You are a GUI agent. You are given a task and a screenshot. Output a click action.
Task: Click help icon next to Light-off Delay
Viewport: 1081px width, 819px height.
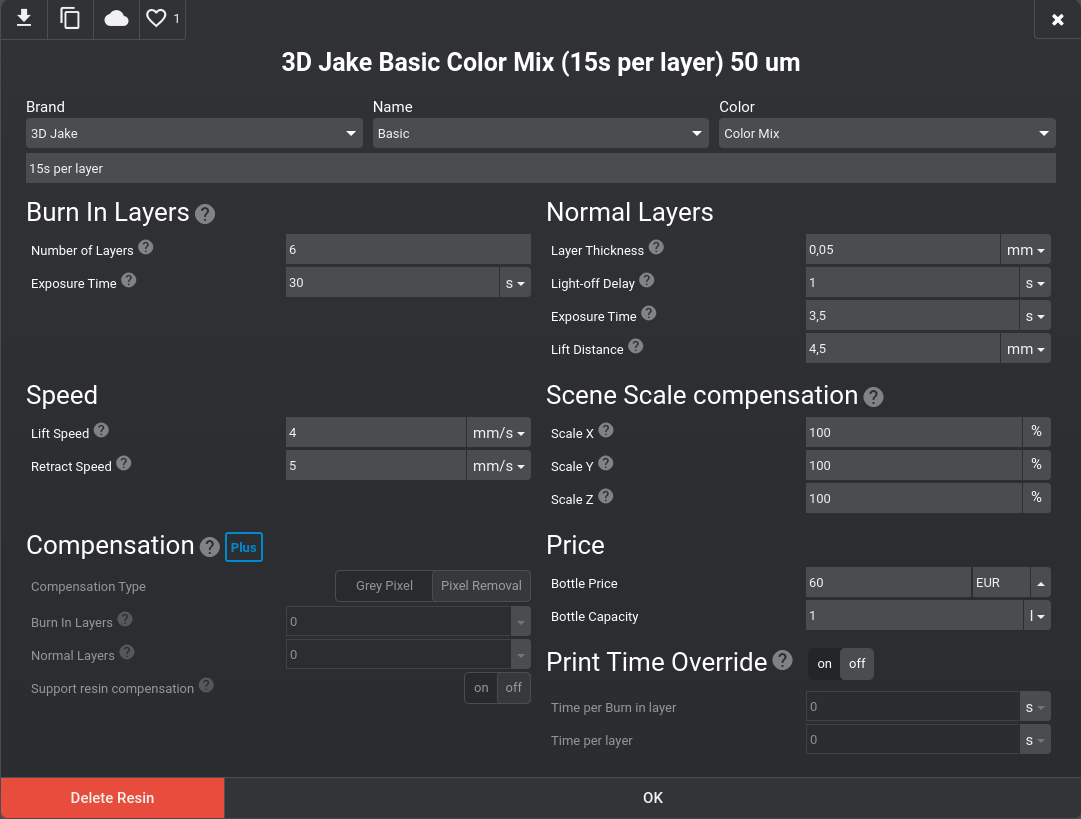pyautogui.click(x=646, y=281)
